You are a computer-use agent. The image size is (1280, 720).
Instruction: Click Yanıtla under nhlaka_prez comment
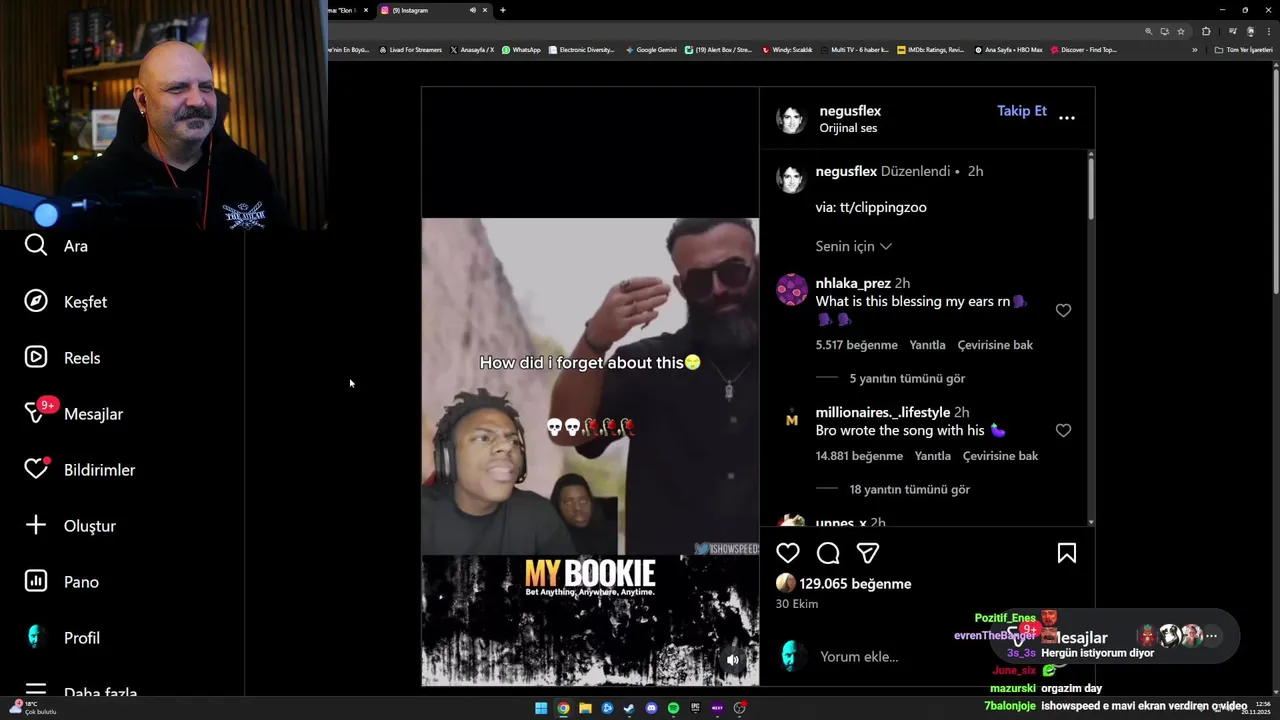(x=927, y=345)
